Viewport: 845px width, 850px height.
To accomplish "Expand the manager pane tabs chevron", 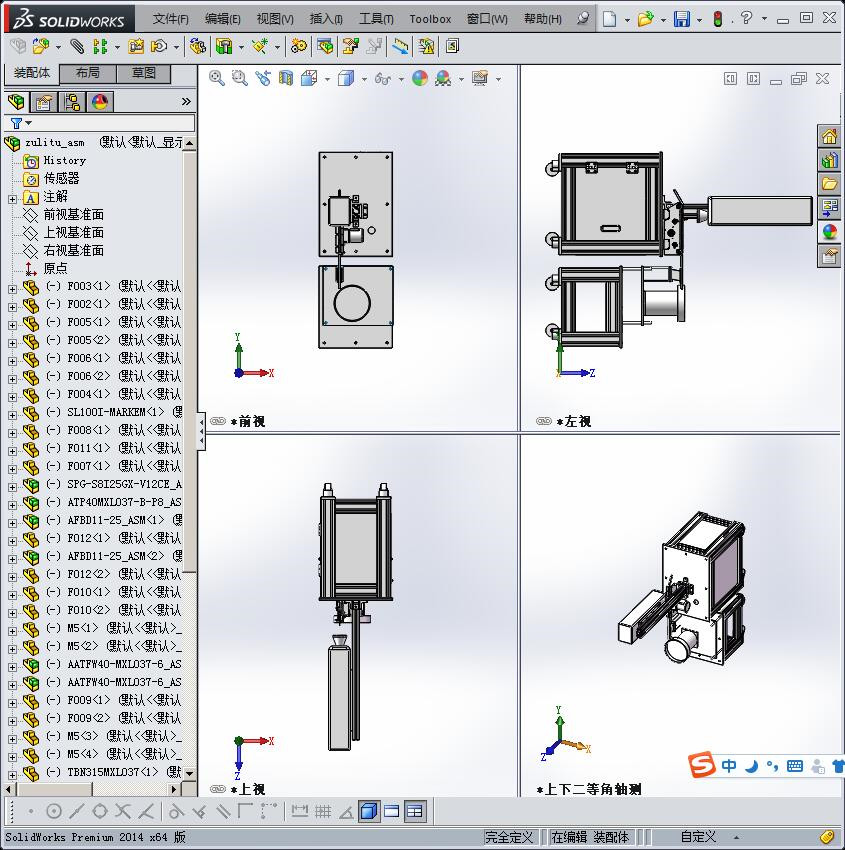I will (186, 101).
